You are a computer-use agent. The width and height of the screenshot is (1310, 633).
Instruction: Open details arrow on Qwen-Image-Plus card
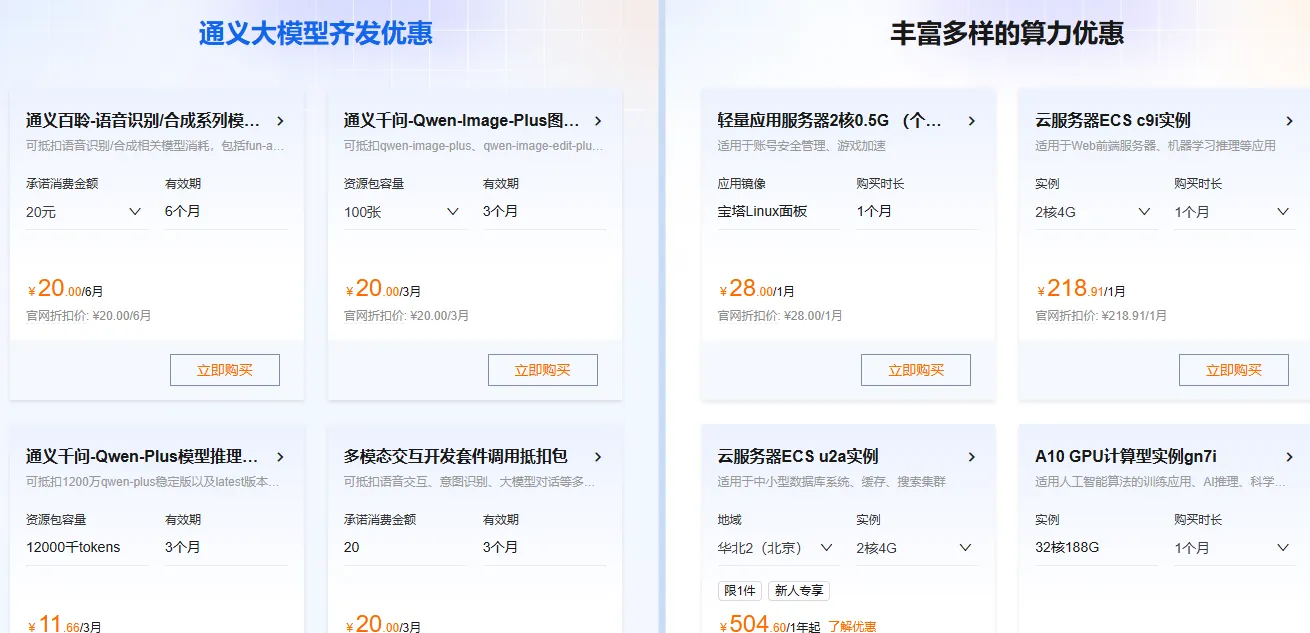point(599,120)
